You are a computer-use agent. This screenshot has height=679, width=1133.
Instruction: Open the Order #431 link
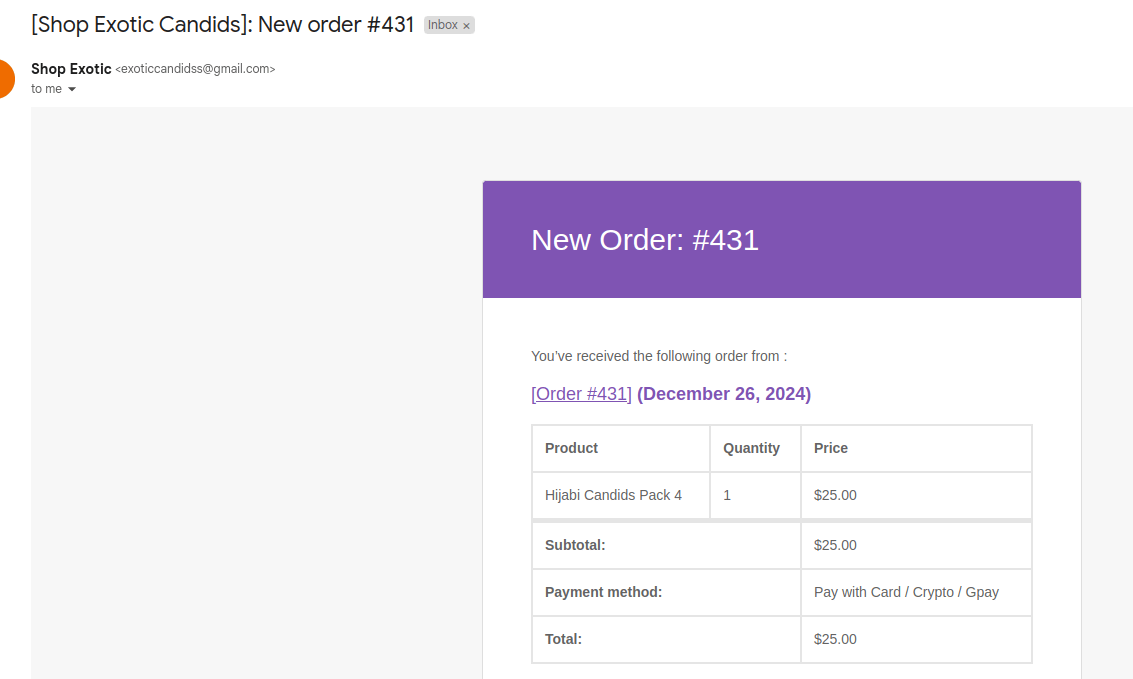click(x=581, y=394)
